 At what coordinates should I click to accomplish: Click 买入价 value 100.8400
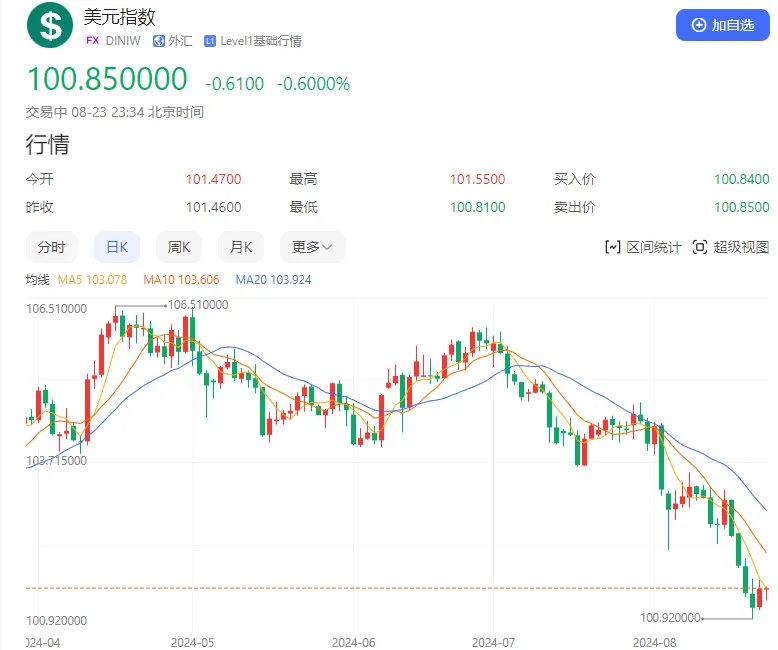(742, 179)
